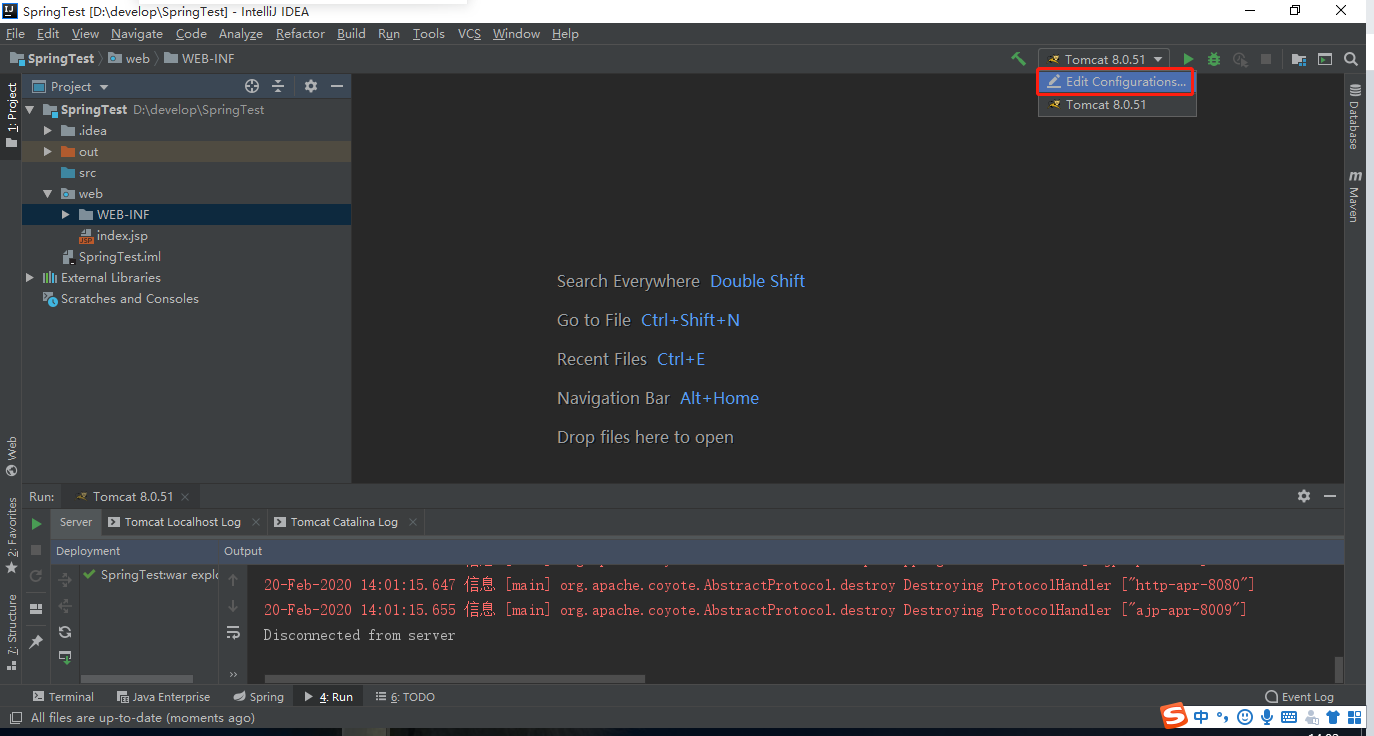Select Edit Configurations menu entry
The width and height of the screenshot is (1374, 736).
[x=1116, y=82]
